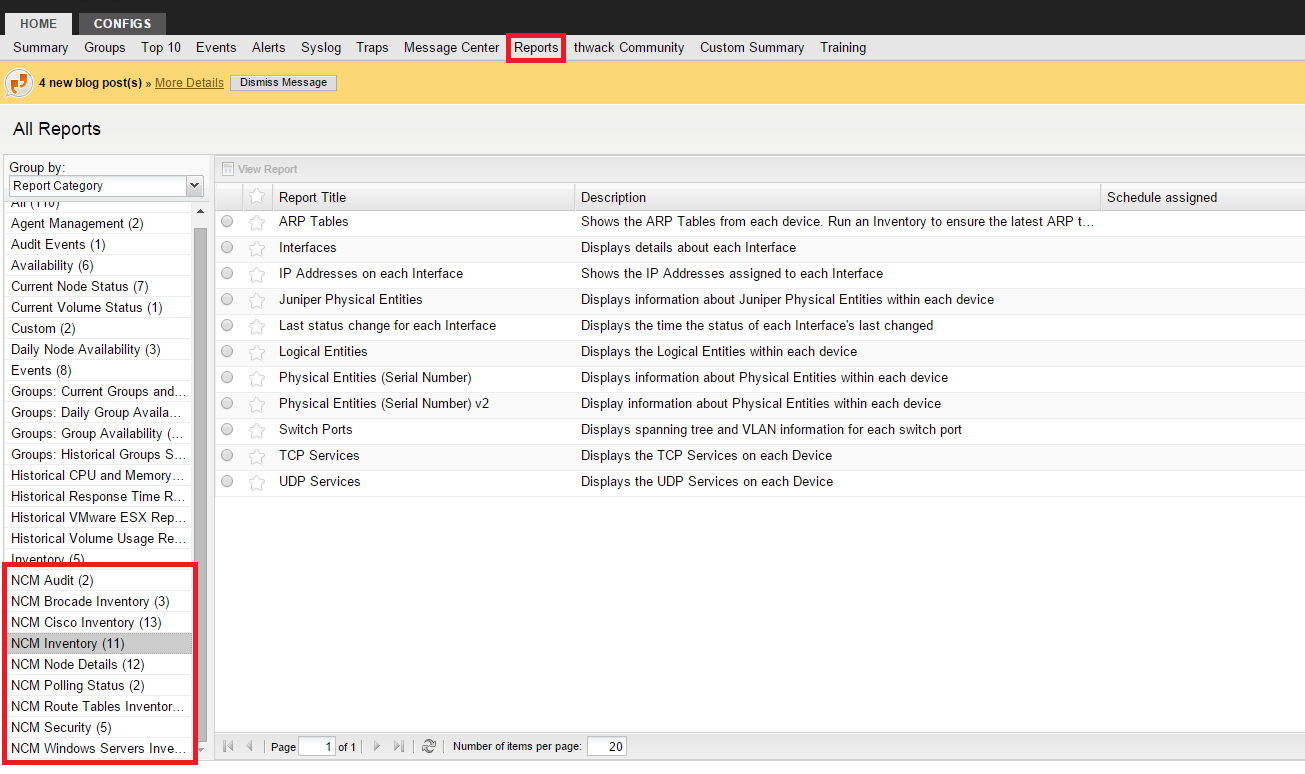Switch to the CONFIGS tab
Viewport: 1305px width, 774px height.
122,24
